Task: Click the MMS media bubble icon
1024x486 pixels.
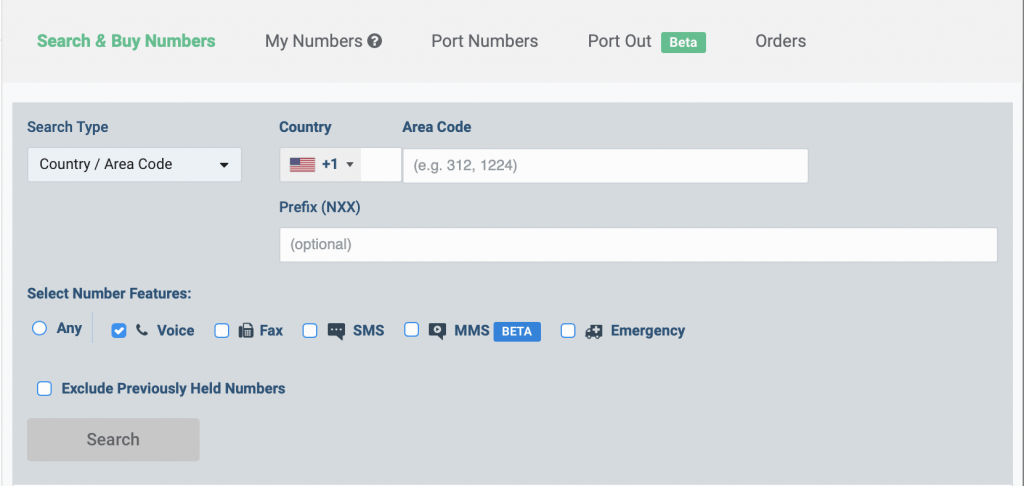Action: tap(438, 331)
